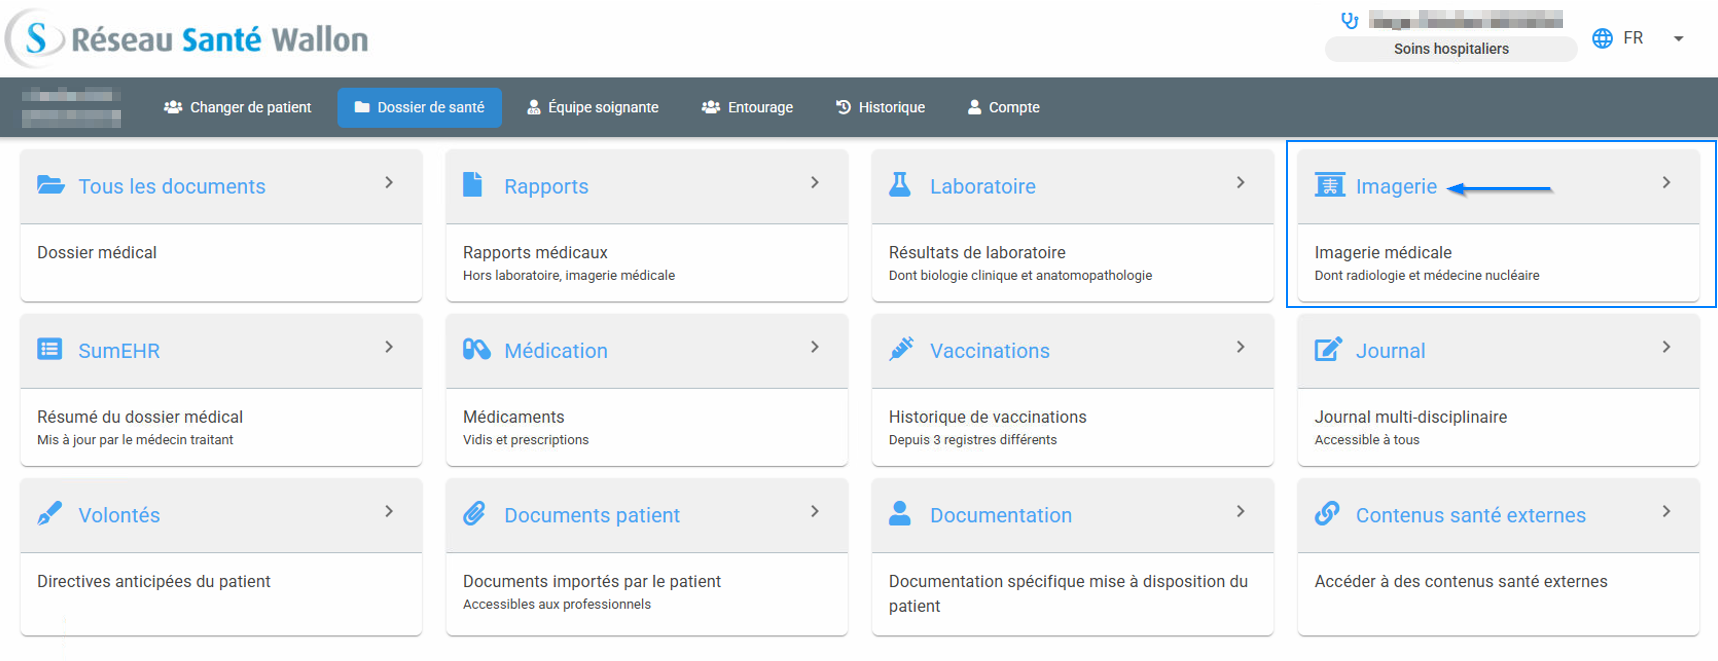Screen dimensions: 1718x661
Task: Go to Équipe soignante menu
Action: click(x=592, y=107)
